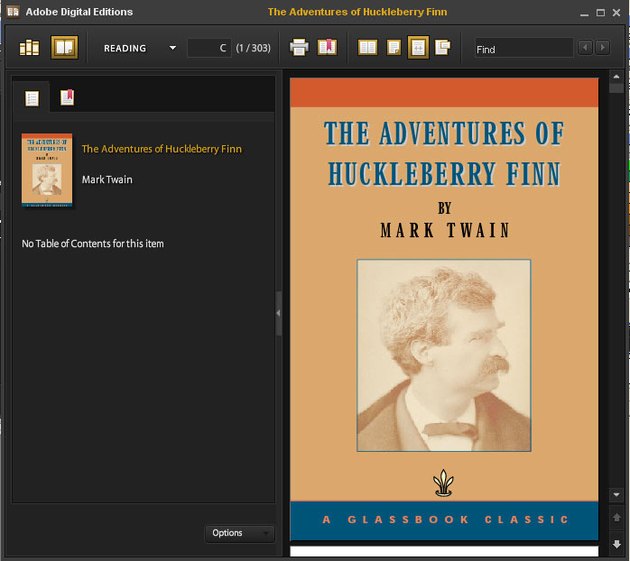Open the Table of Contents panel tab
630x561 pixels.
coord(32,98)
